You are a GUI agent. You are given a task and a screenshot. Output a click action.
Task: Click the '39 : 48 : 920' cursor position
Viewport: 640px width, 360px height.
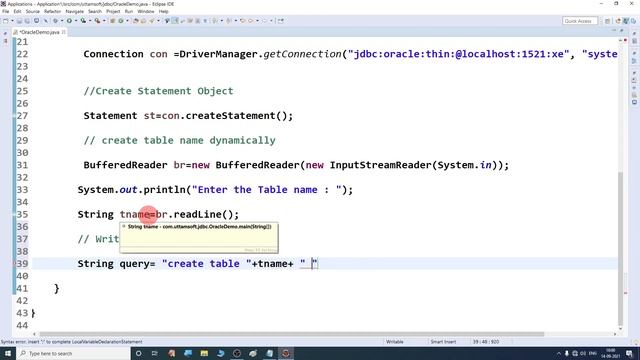click(x=486, y=342)
